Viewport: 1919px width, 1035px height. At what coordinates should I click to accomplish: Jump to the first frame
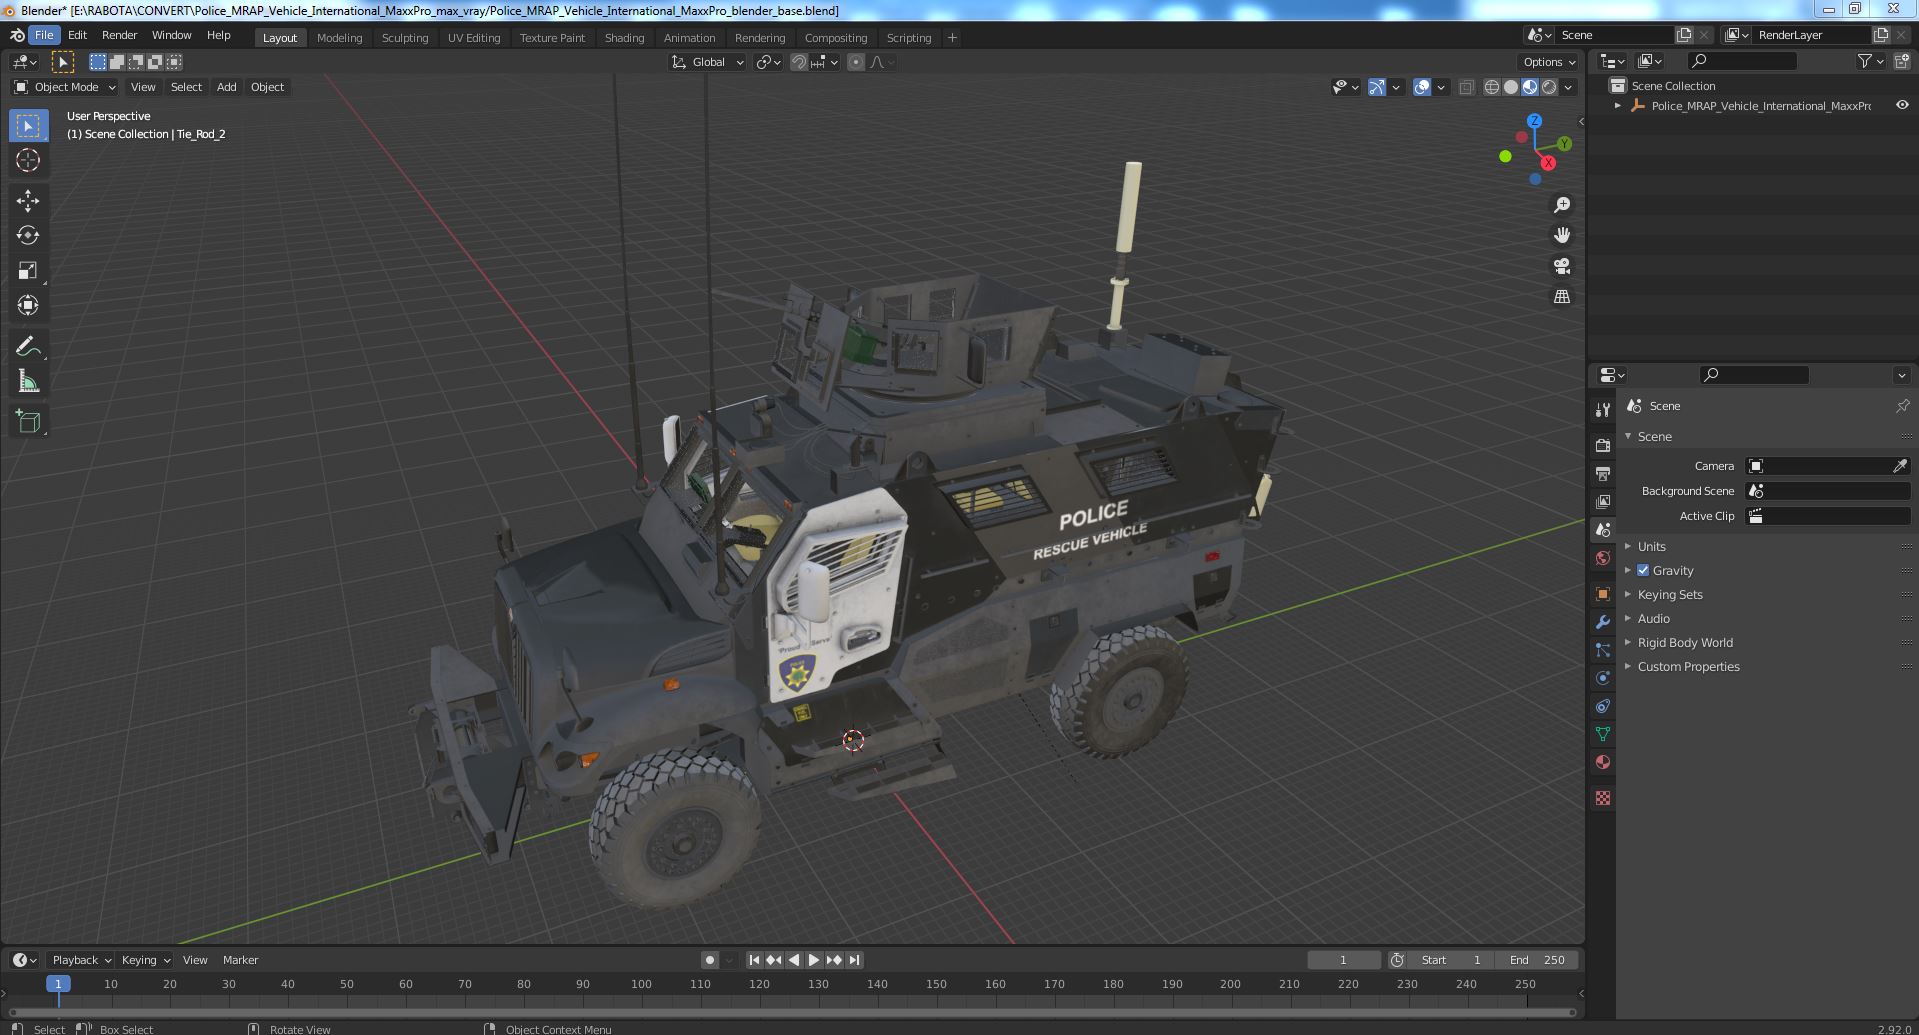(x=754, y=960)
